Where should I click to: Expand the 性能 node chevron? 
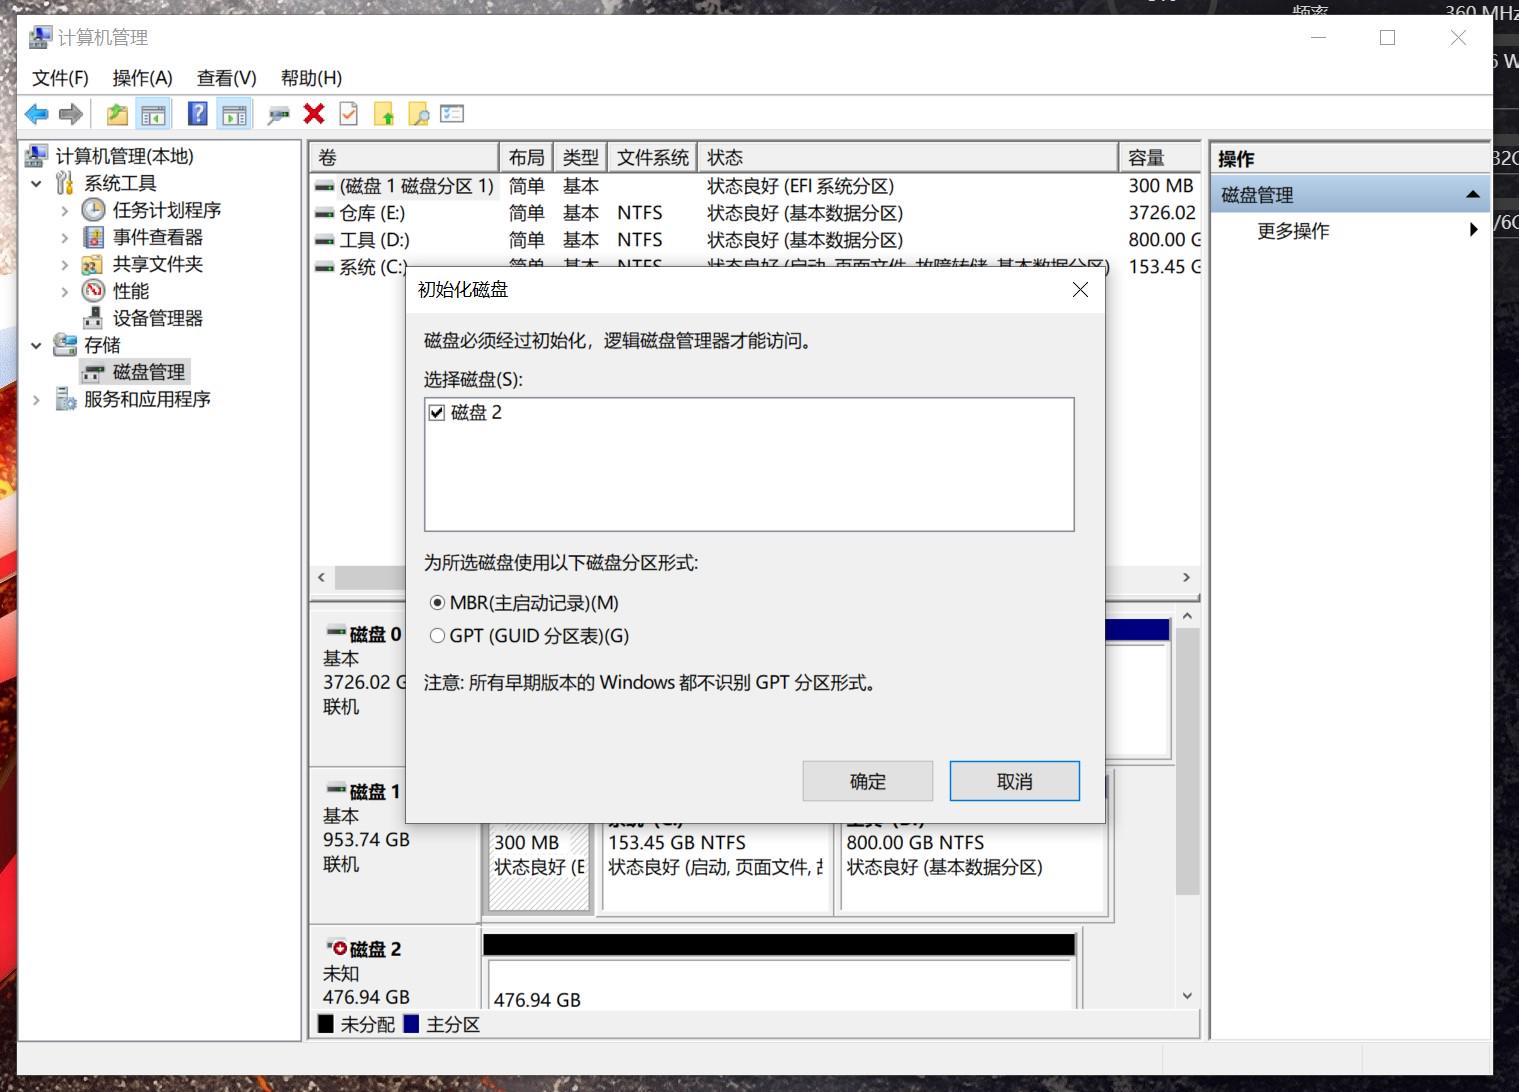[65, 291]
